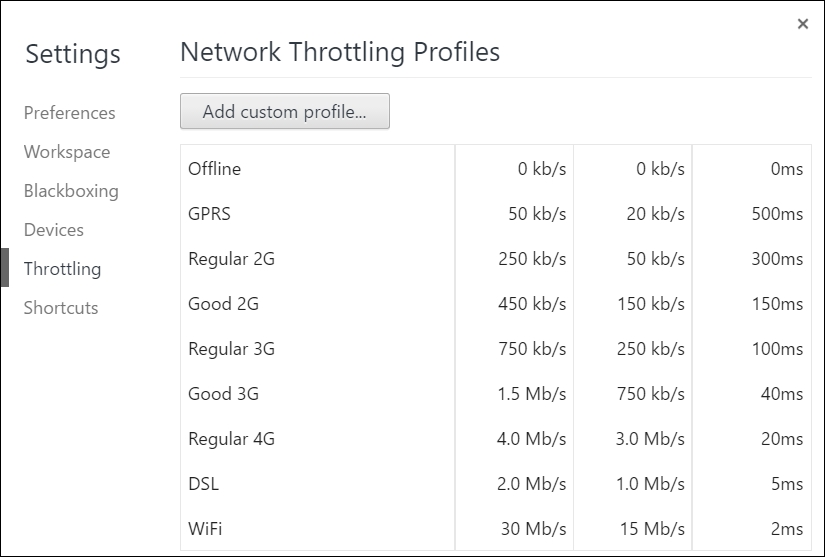Switch to the Workspace tab
The image size is (825, 557).
click(67, 151)
